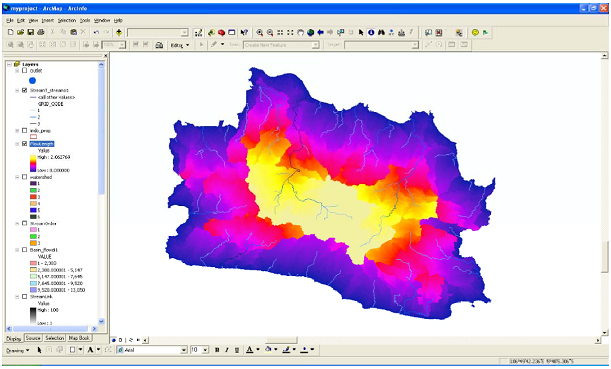
Task: Click the Add Data button
Action: [x=119, y=33]
